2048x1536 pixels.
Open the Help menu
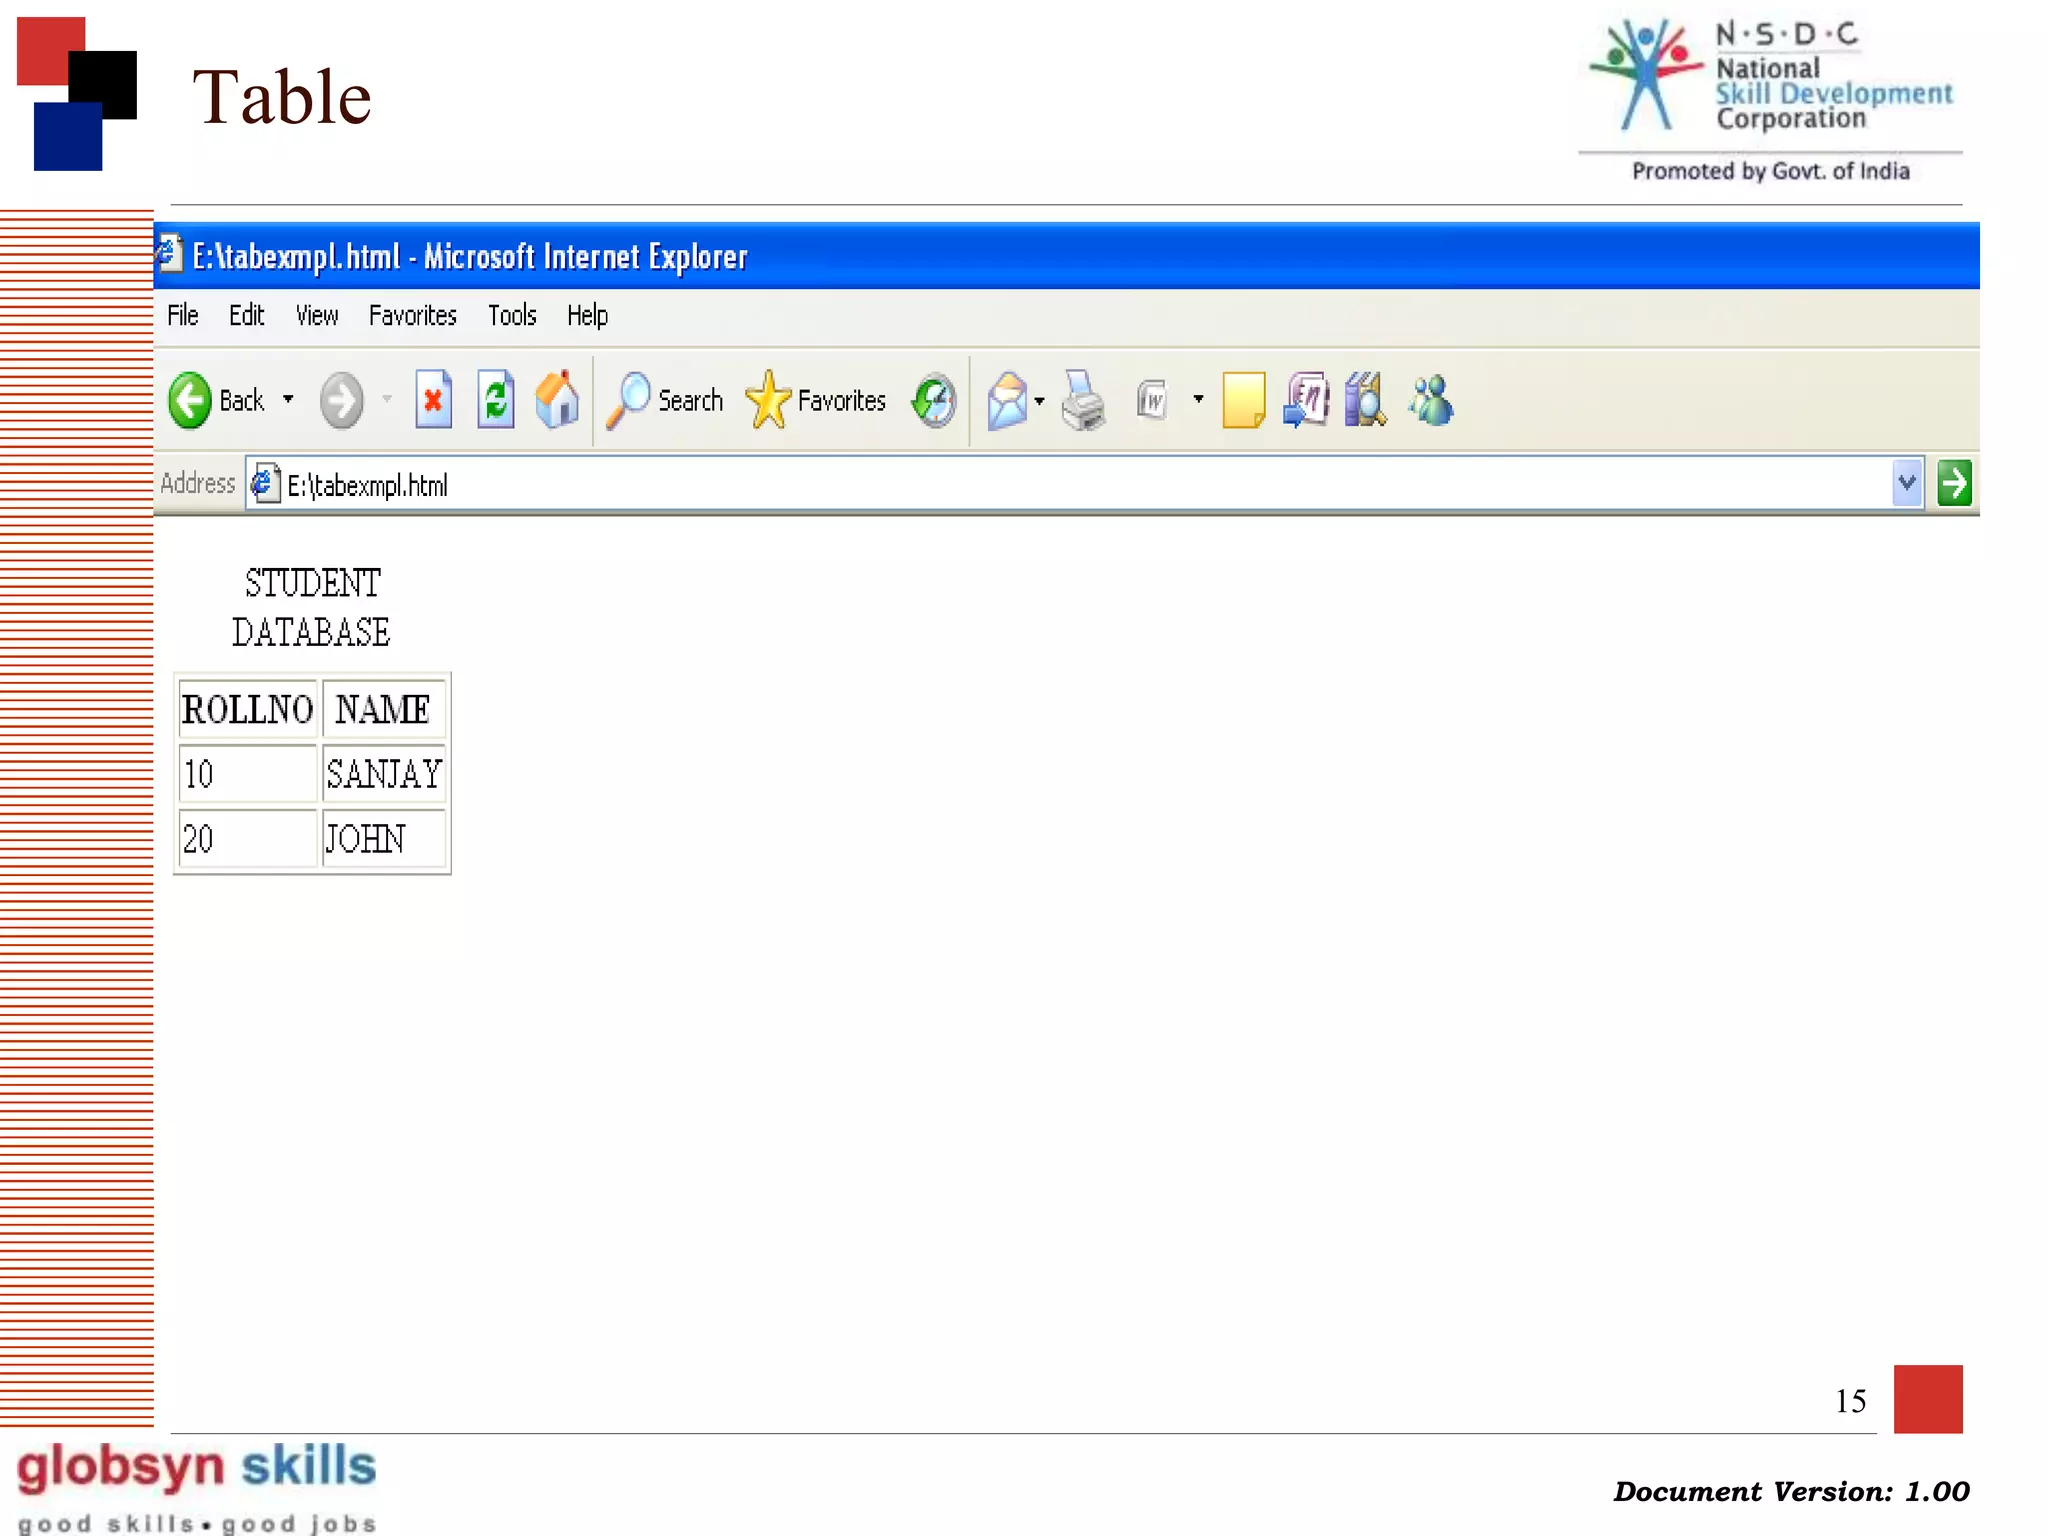click(587, 316)
